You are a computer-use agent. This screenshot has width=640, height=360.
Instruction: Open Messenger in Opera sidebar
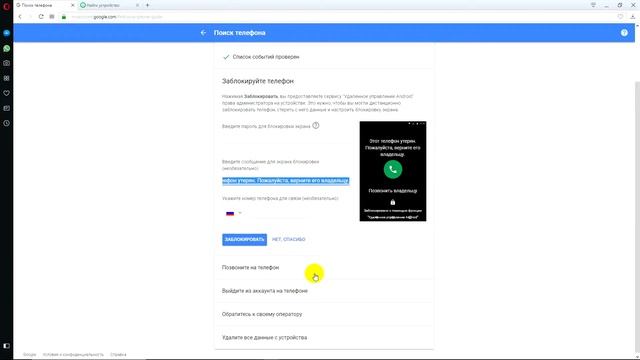pyautogui.click(x=7, y=33)
